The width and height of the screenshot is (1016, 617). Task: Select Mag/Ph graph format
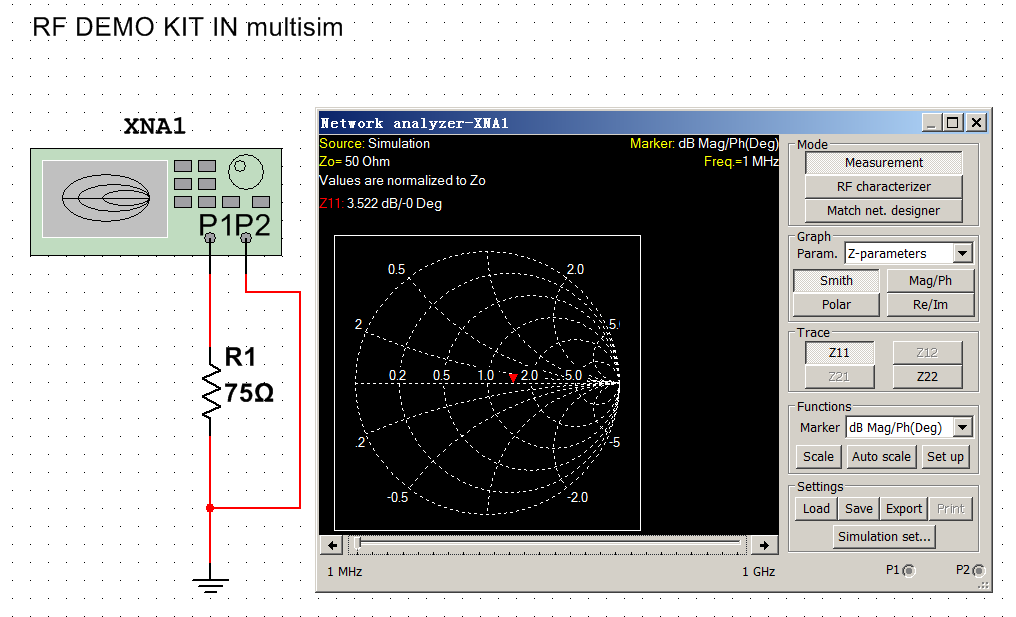[930, 281]
